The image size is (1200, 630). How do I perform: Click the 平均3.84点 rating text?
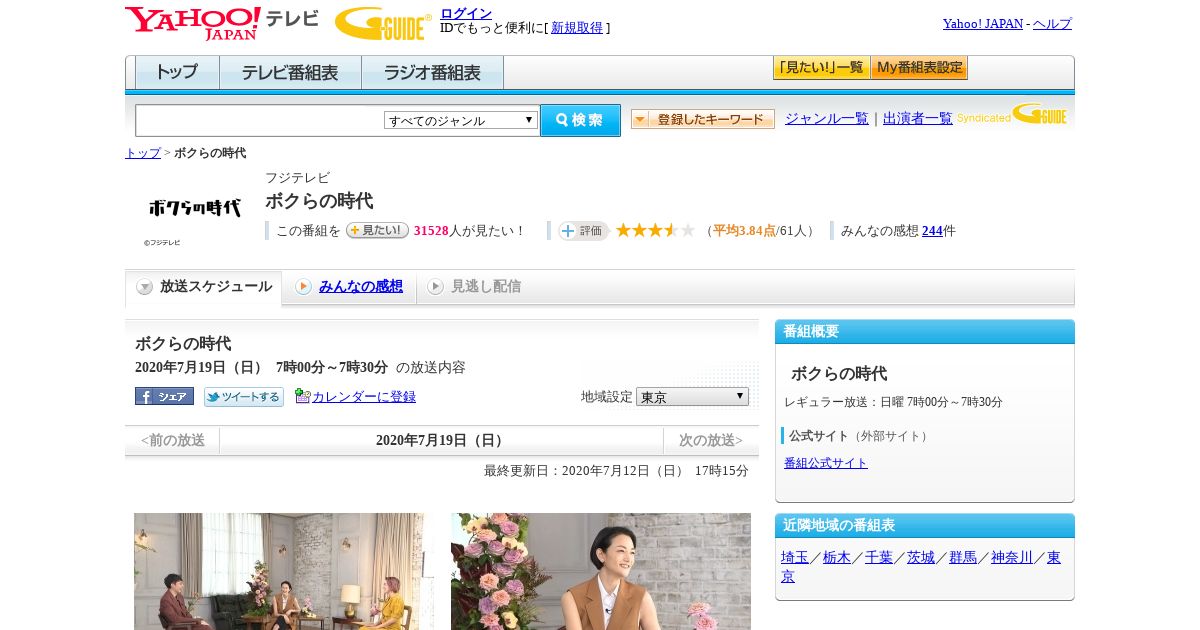745,231
